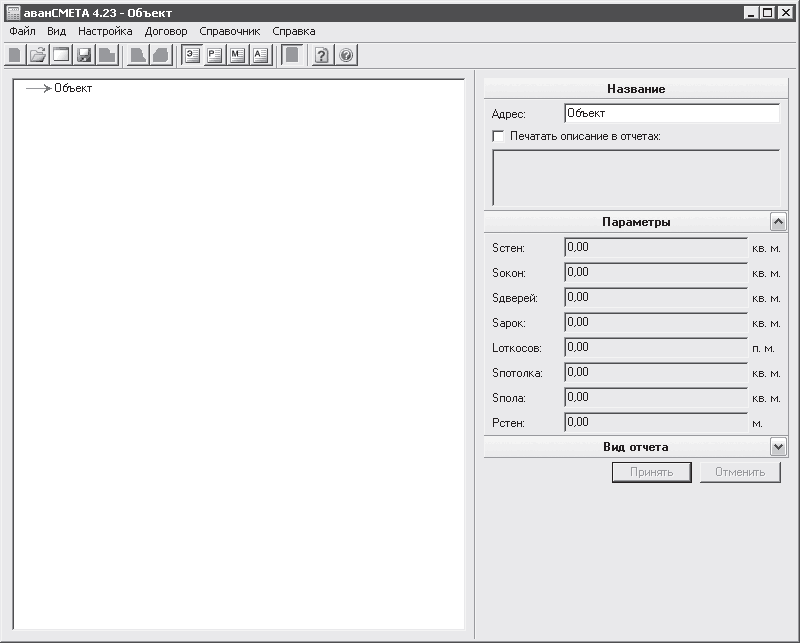Select the Объект tree node
Screen dimensions: 800x643
pos(73,88)
